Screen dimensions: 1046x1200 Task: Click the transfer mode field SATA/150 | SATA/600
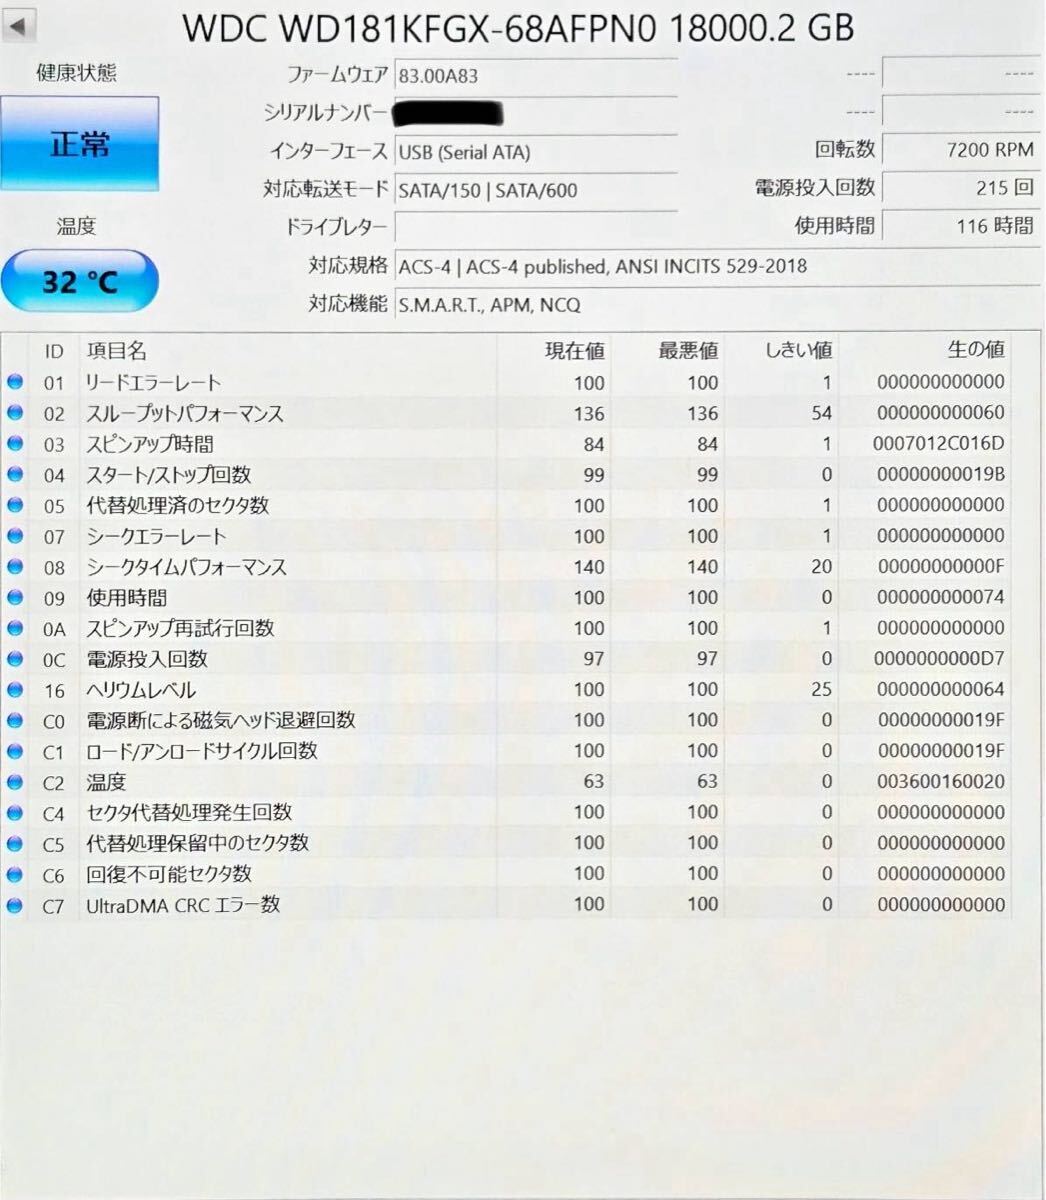(536, 190)
